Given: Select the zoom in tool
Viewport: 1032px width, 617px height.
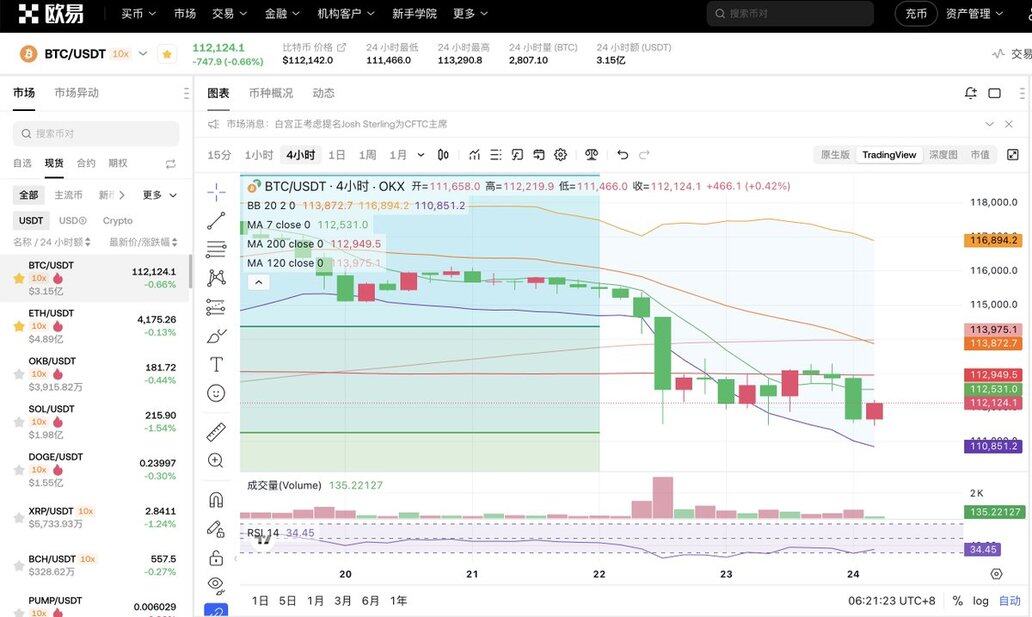Looking at the screenshot, I should (x=216, y=460).
